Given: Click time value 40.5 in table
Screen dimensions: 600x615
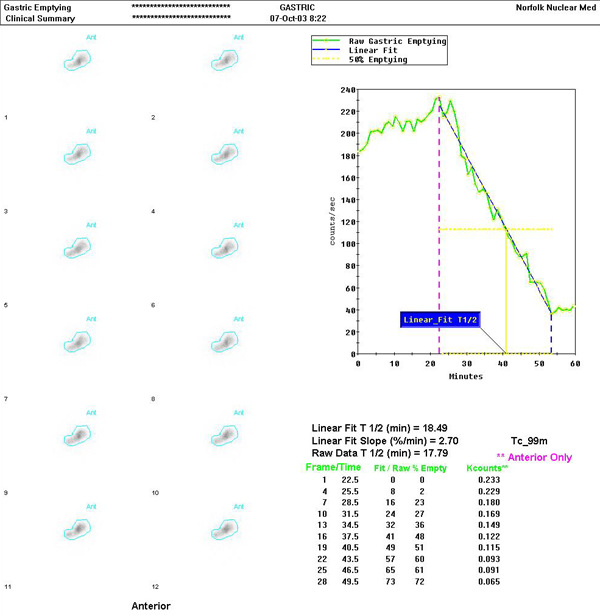Looking at the screenshot, I should click(x=350, y=548).
